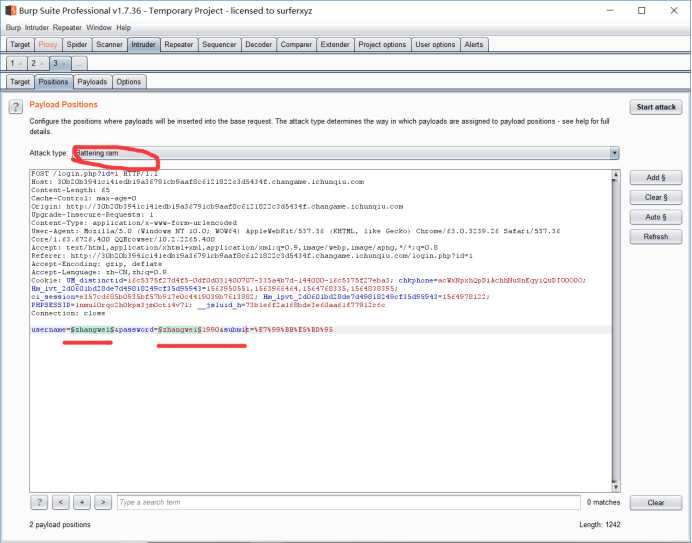Open the Alerts tab
This screenshot has height=543, width=692.
coord(474,45)
